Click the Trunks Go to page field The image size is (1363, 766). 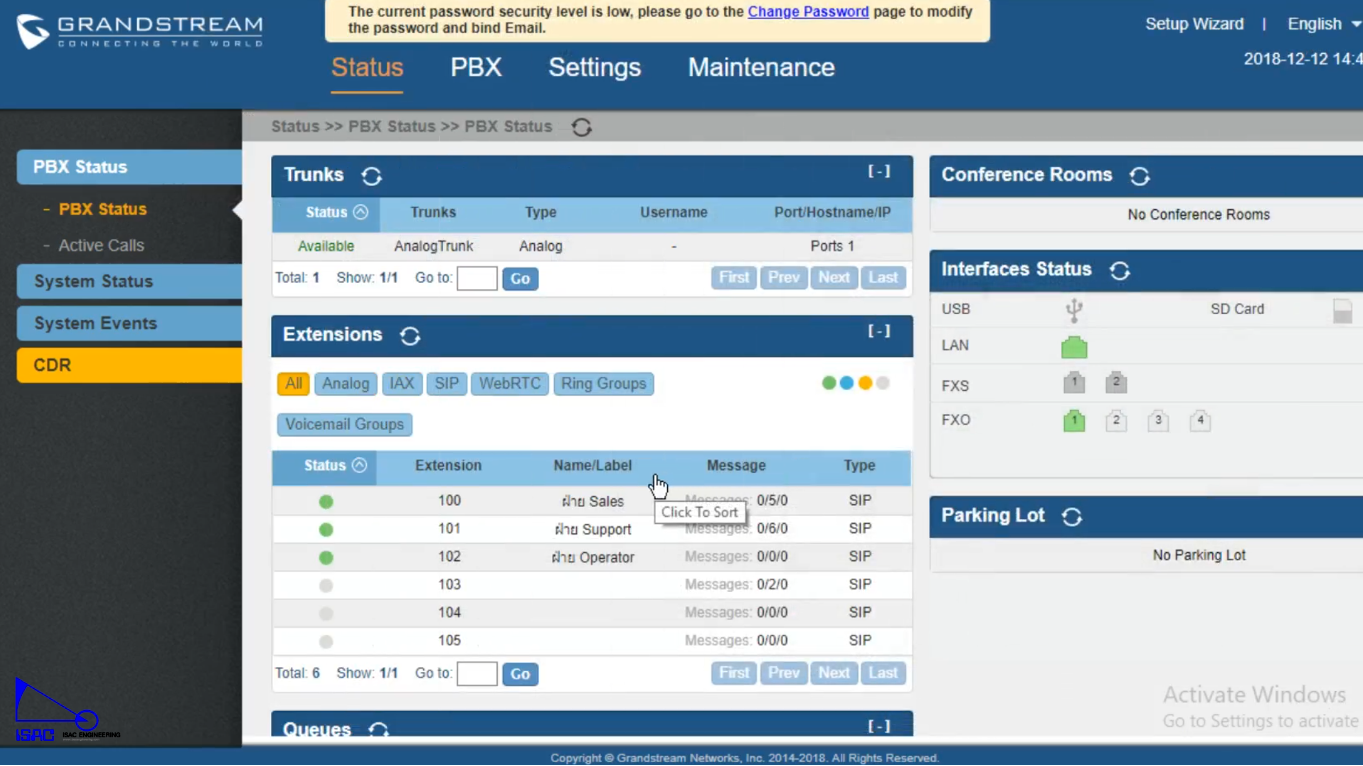point(477,279)
